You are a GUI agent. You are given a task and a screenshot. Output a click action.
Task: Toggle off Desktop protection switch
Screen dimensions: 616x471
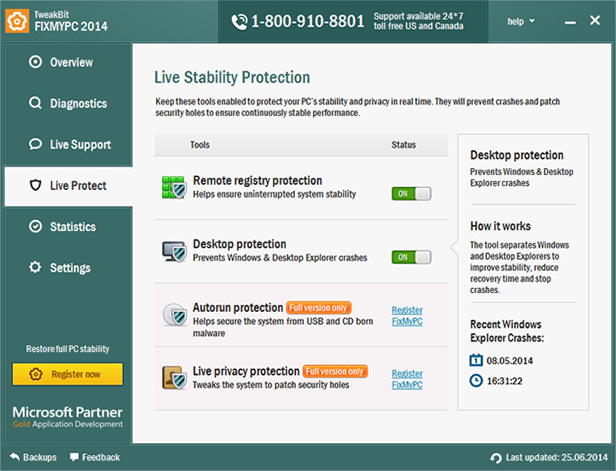pos(411,257)
